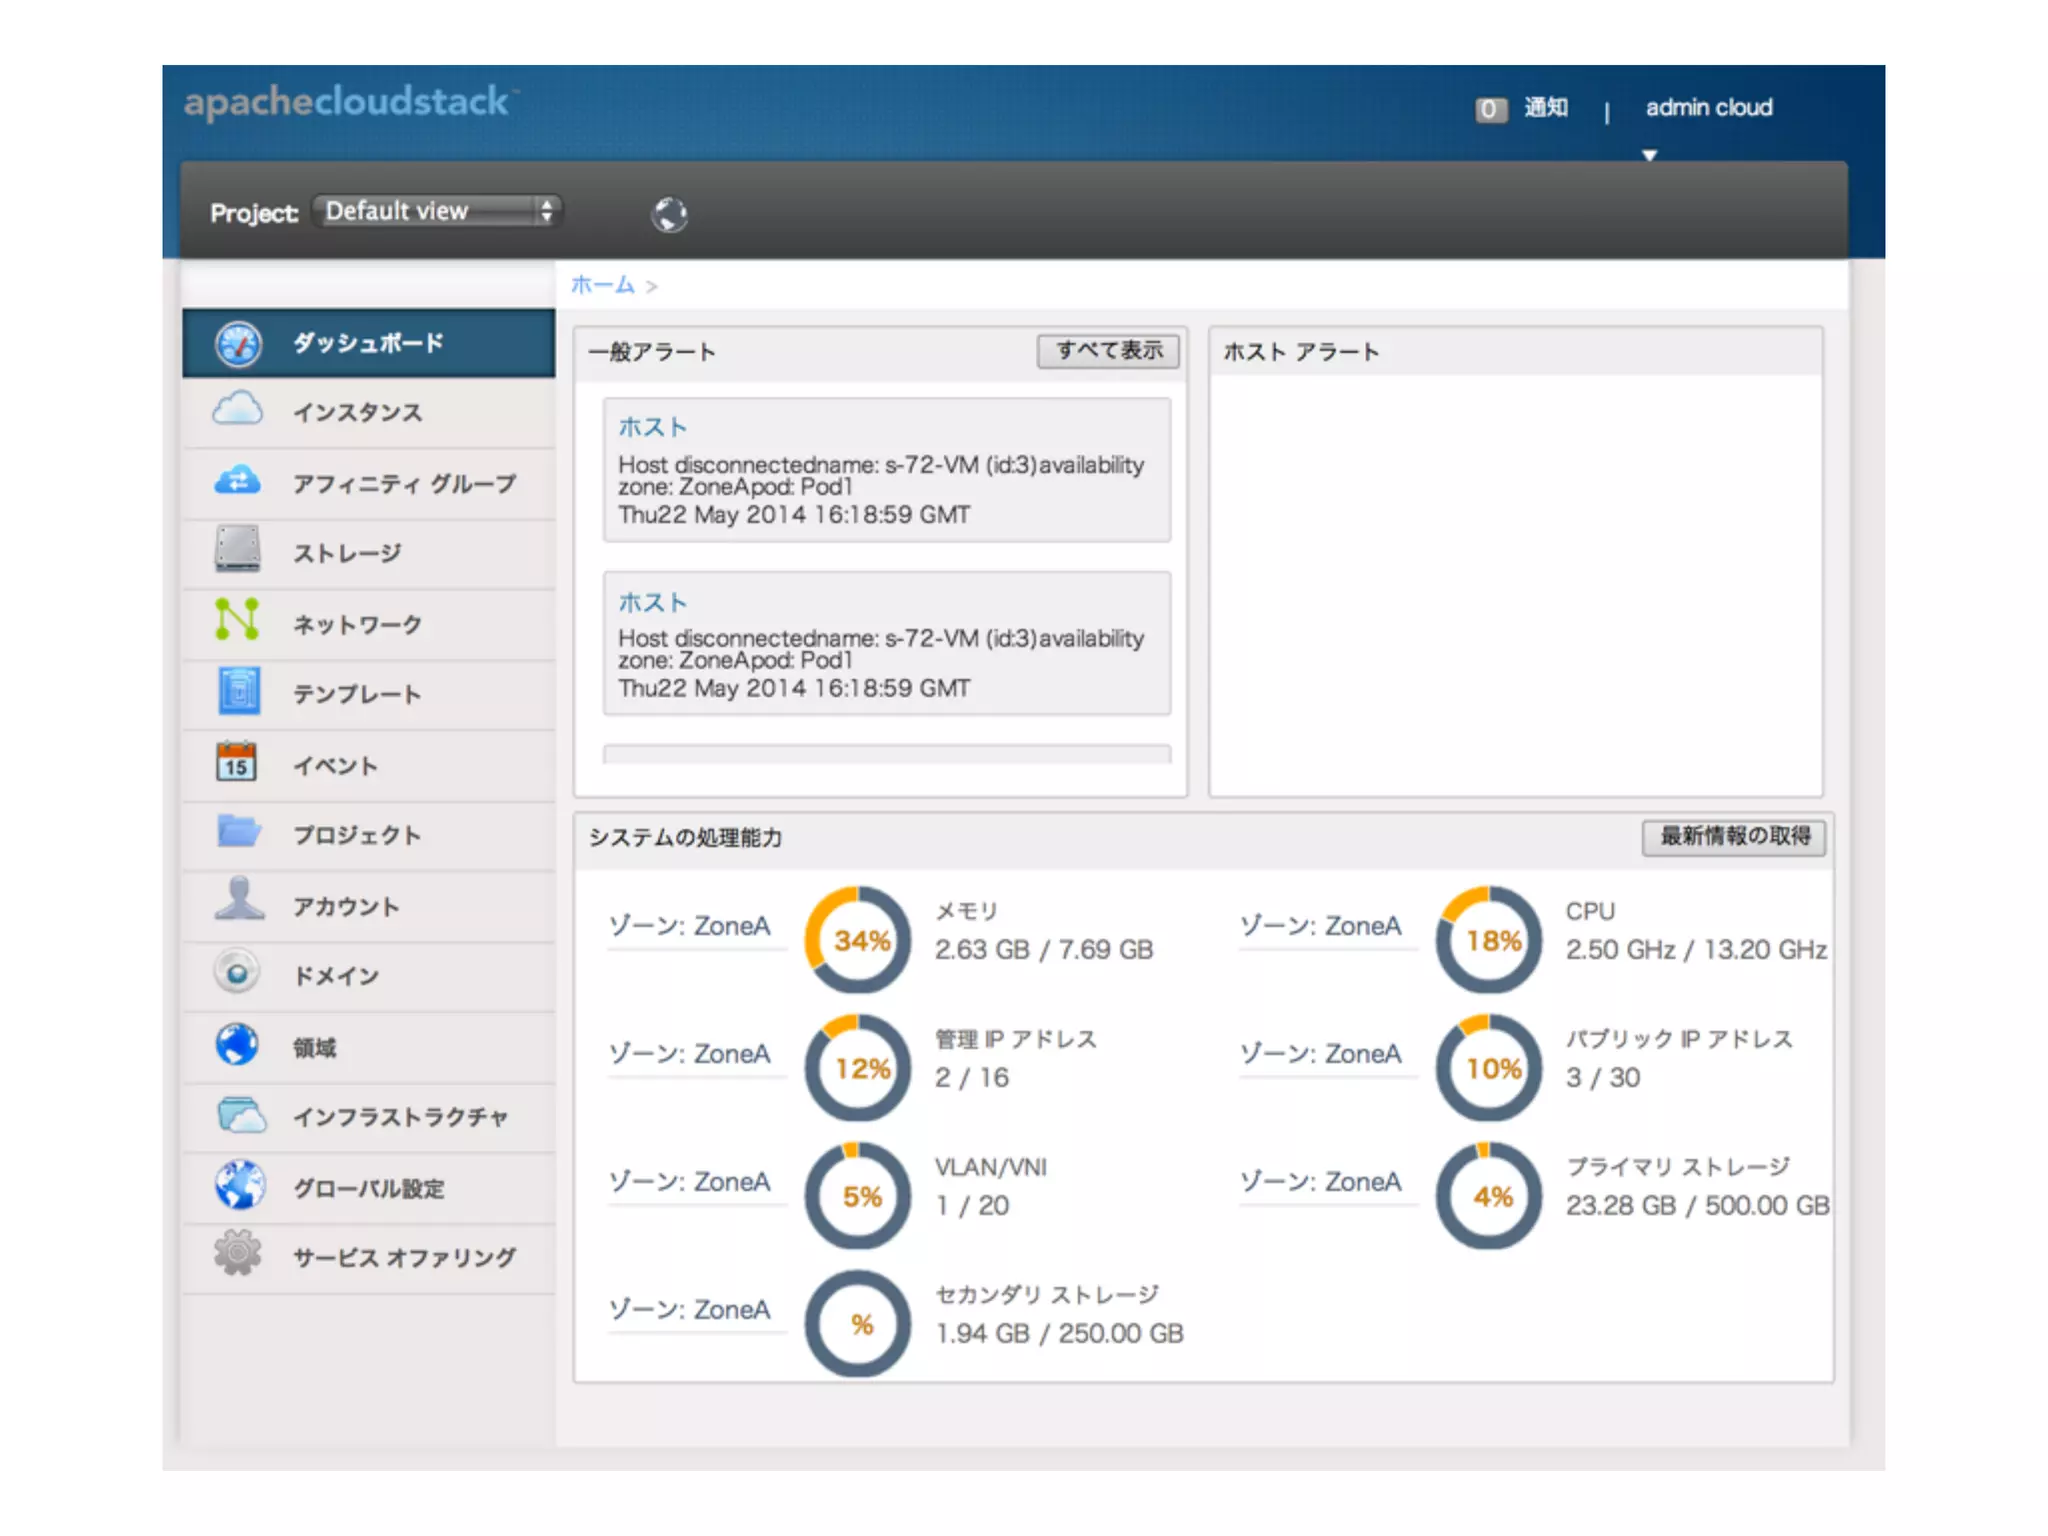
Task: Open the notifications counter in header
Action: click(1490, 109)
